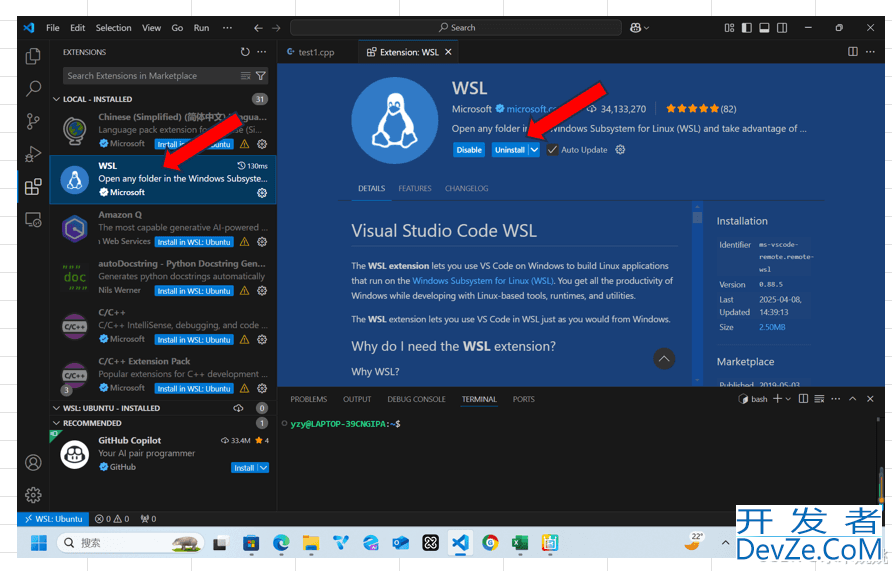
Task: Uninstall the WSL extension
Action: pyautogui.click(x=510, y=150)
